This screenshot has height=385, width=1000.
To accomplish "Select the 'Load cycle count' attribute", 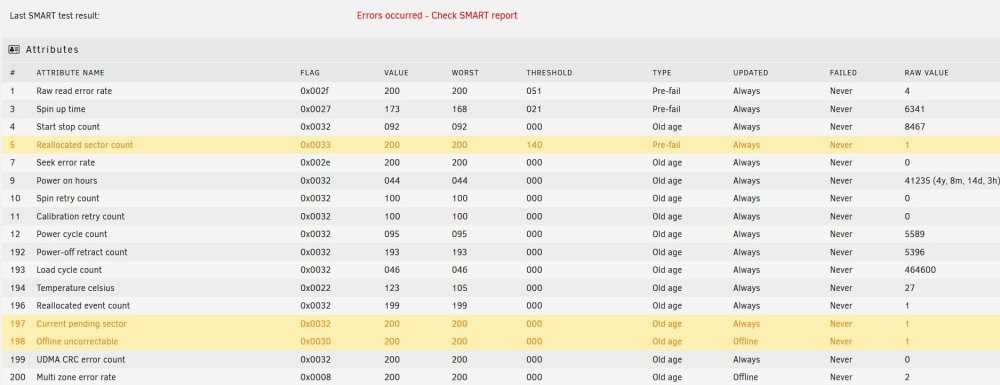I will click(x=69, y=270).
